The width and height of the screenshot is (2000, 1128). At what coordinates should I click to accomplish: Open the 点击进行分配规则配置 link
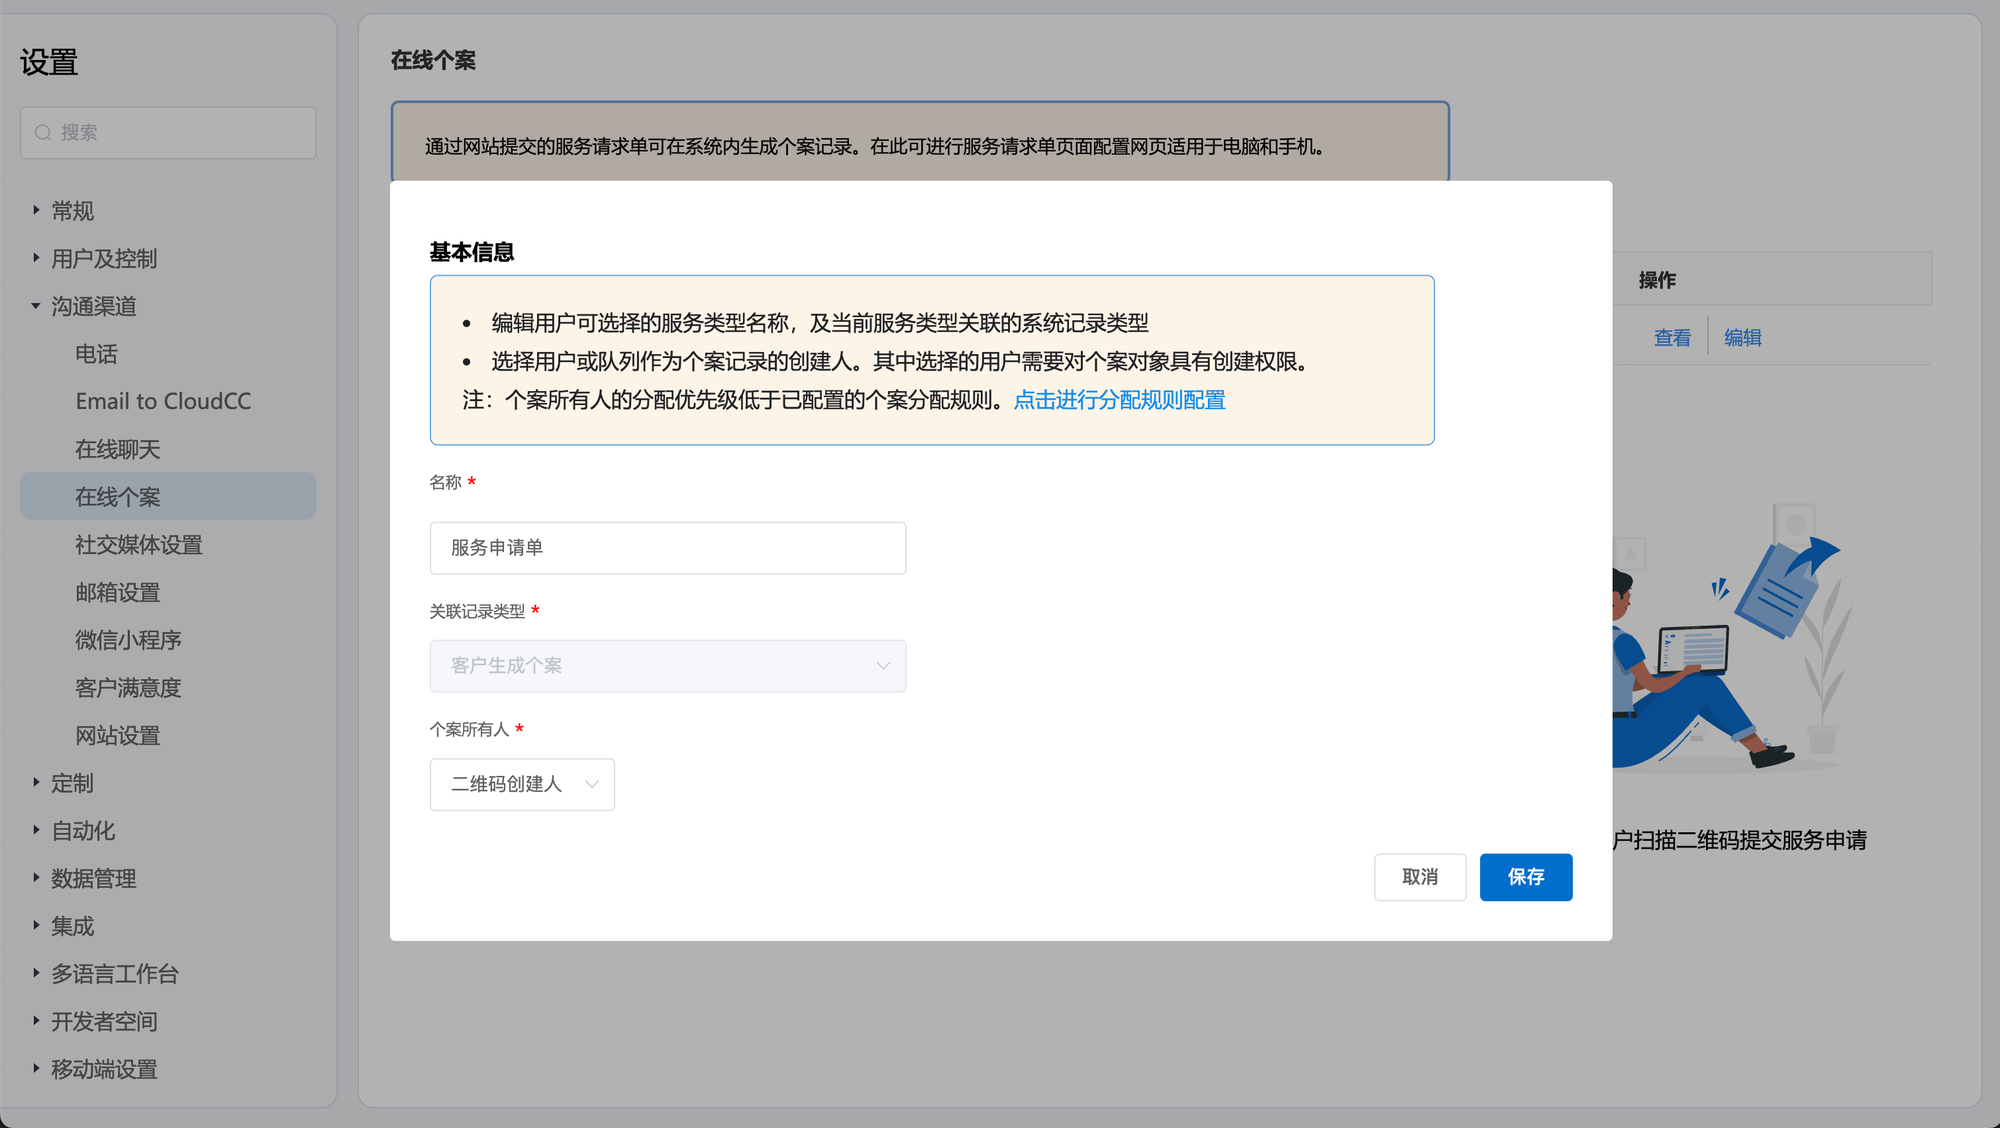point(1119,400)
